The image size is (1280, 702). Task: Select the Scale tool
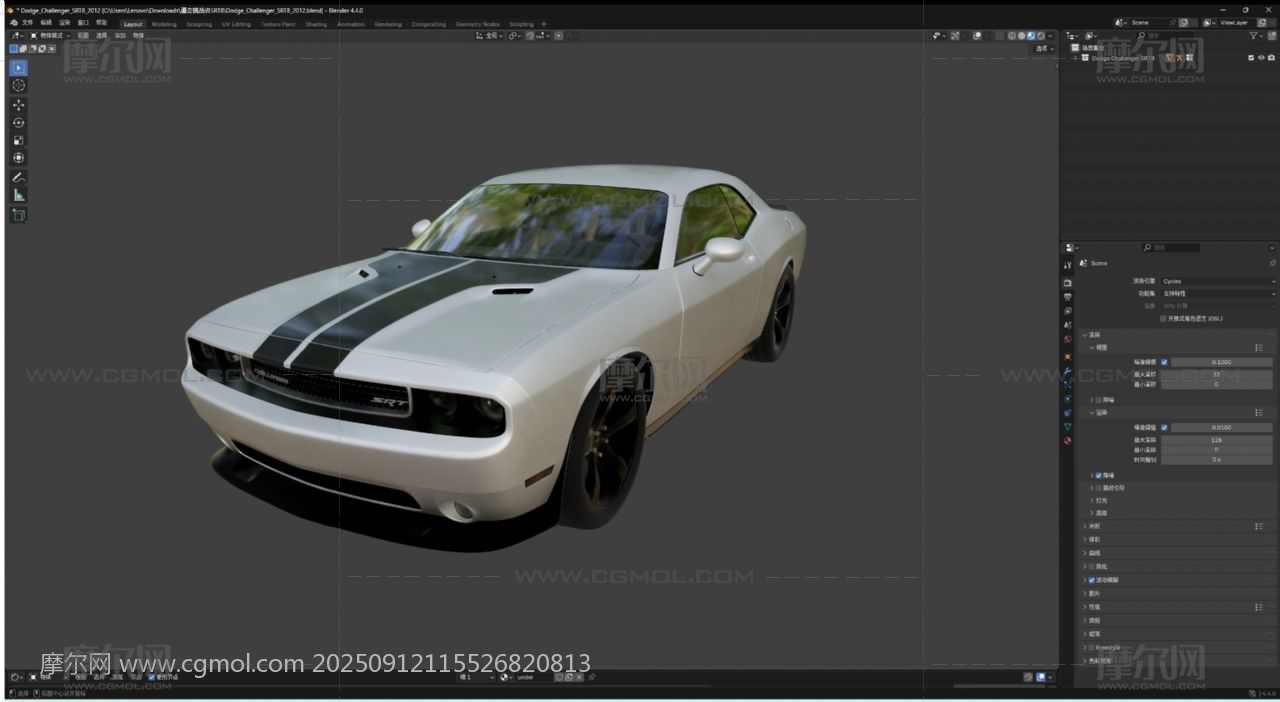click(x=18, y=141)
